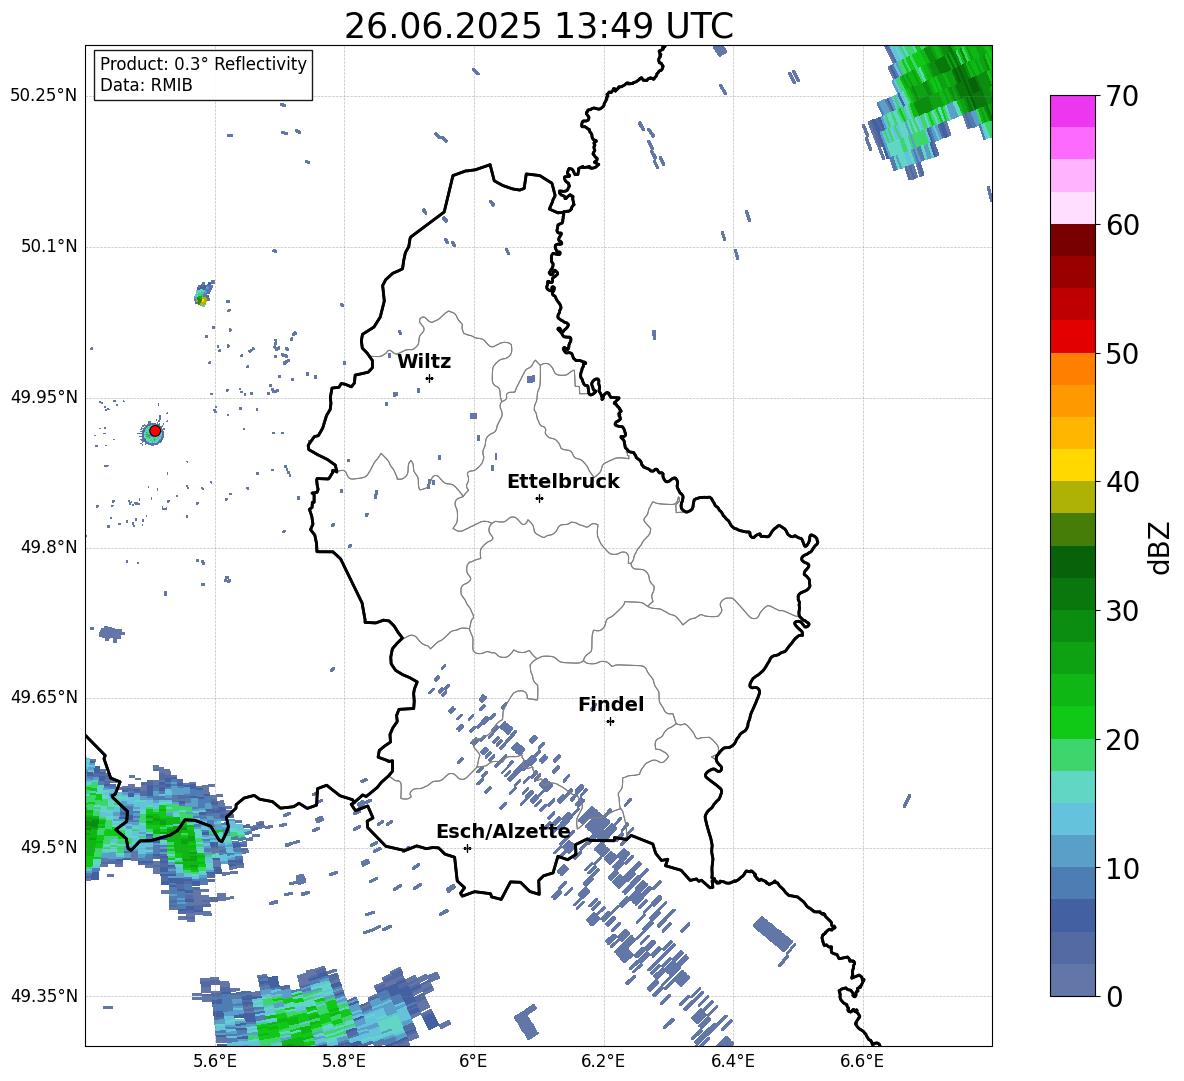Screen dimensions: 1184x1081
Task: Click the Esch/Alzette city label
Action: [503, 831]
